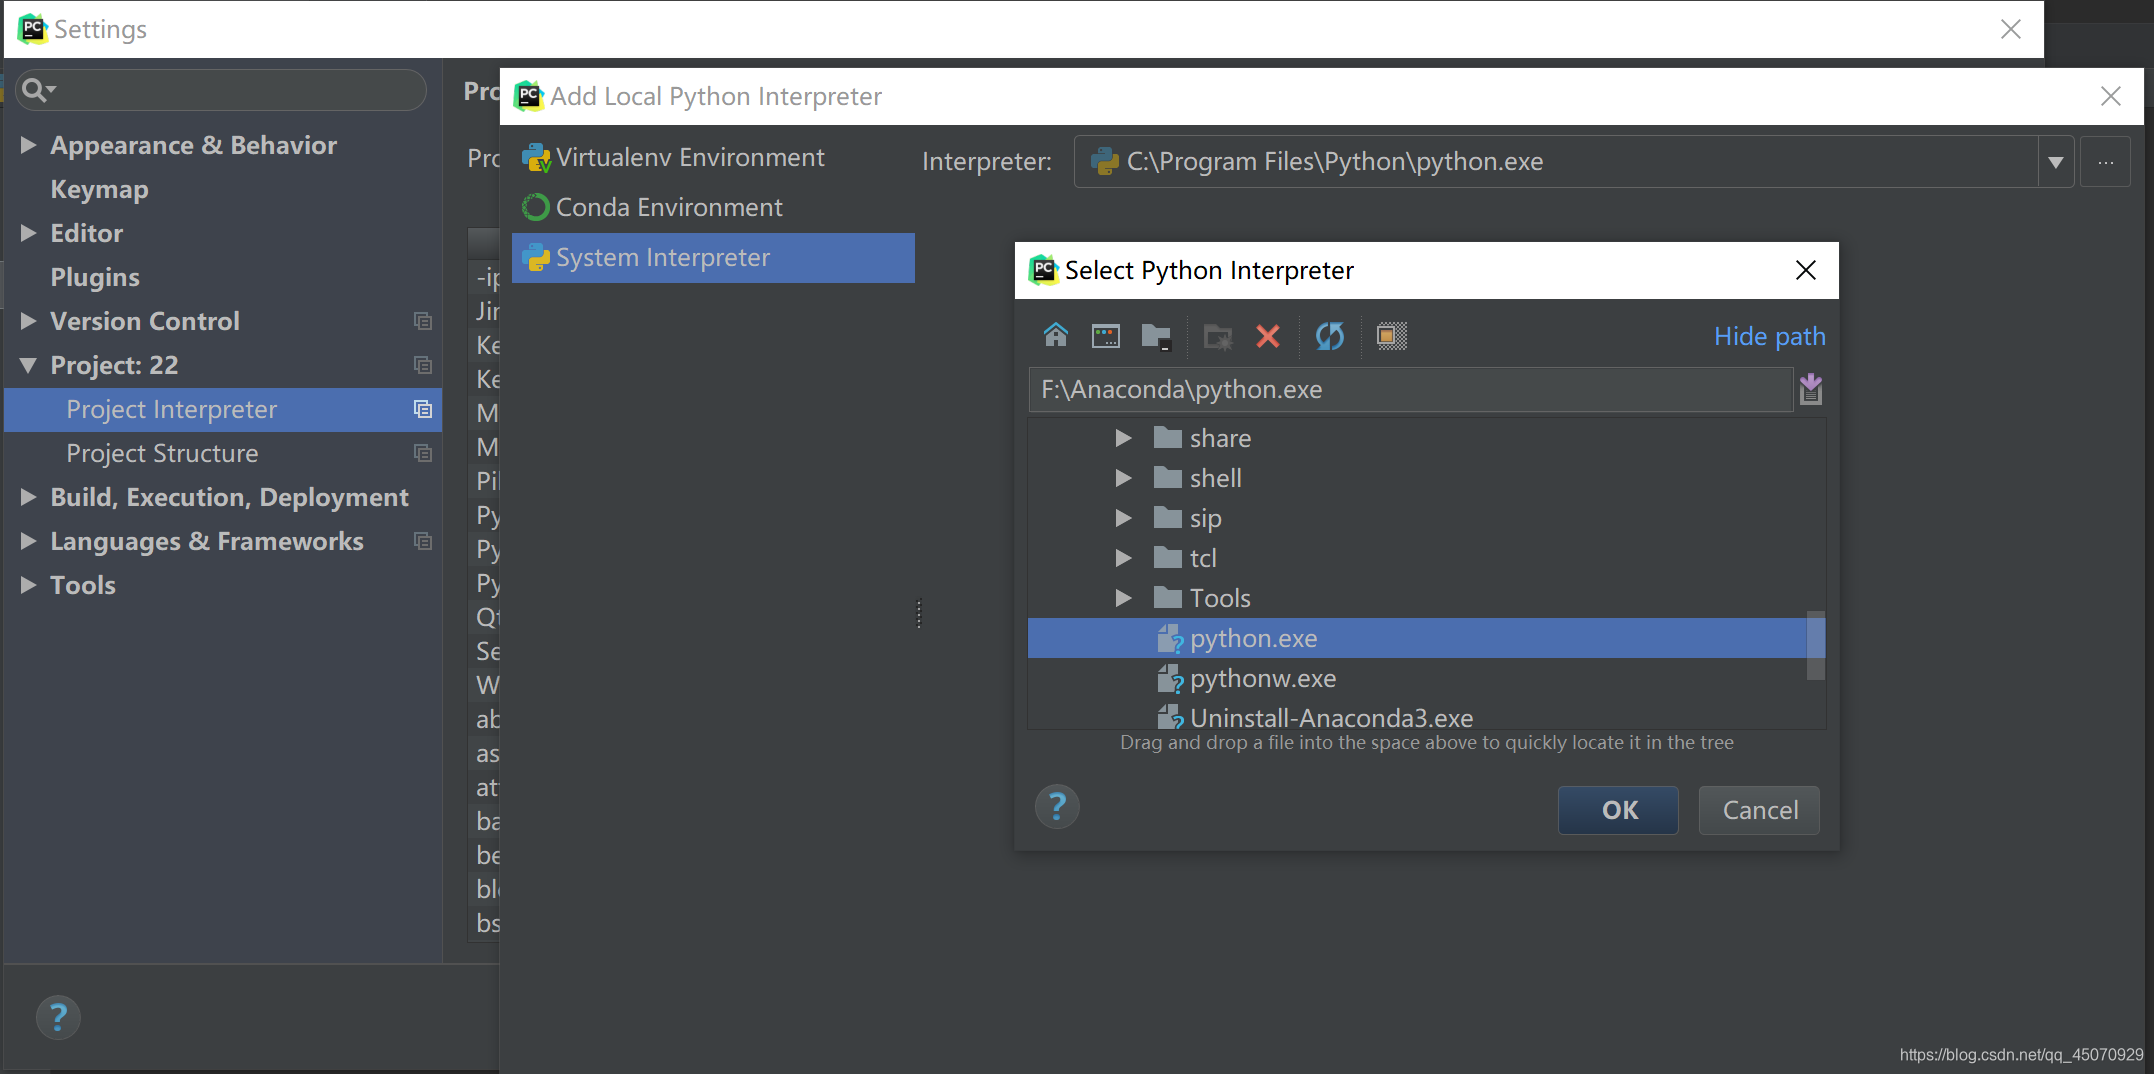This screenshot has width=2154, height=1074.
Task: Expand Appearance & Behavior settings
Action: tap(29, 145)
